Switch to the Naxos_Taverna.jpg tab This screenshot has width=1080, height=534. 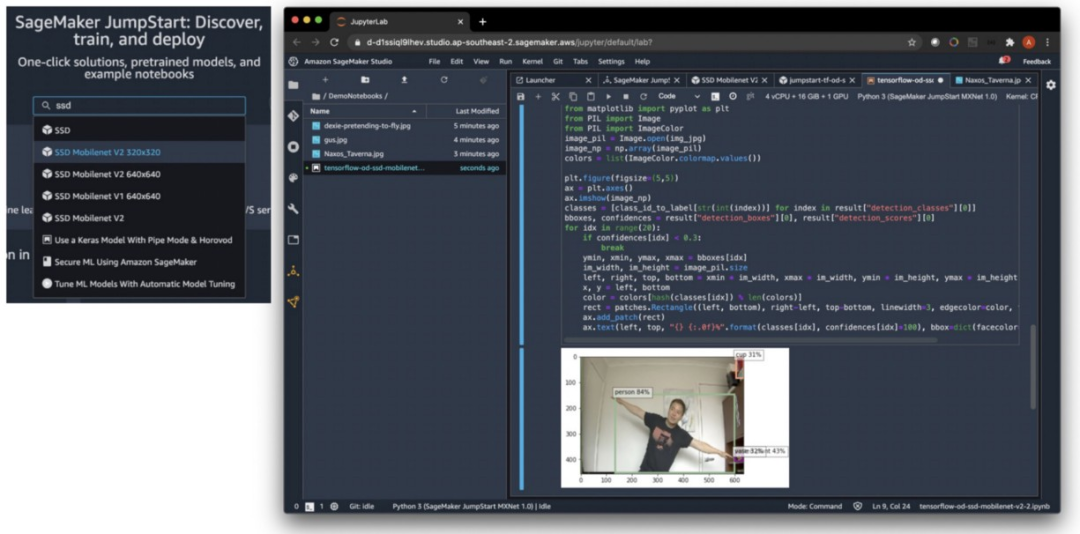(992, 80)
